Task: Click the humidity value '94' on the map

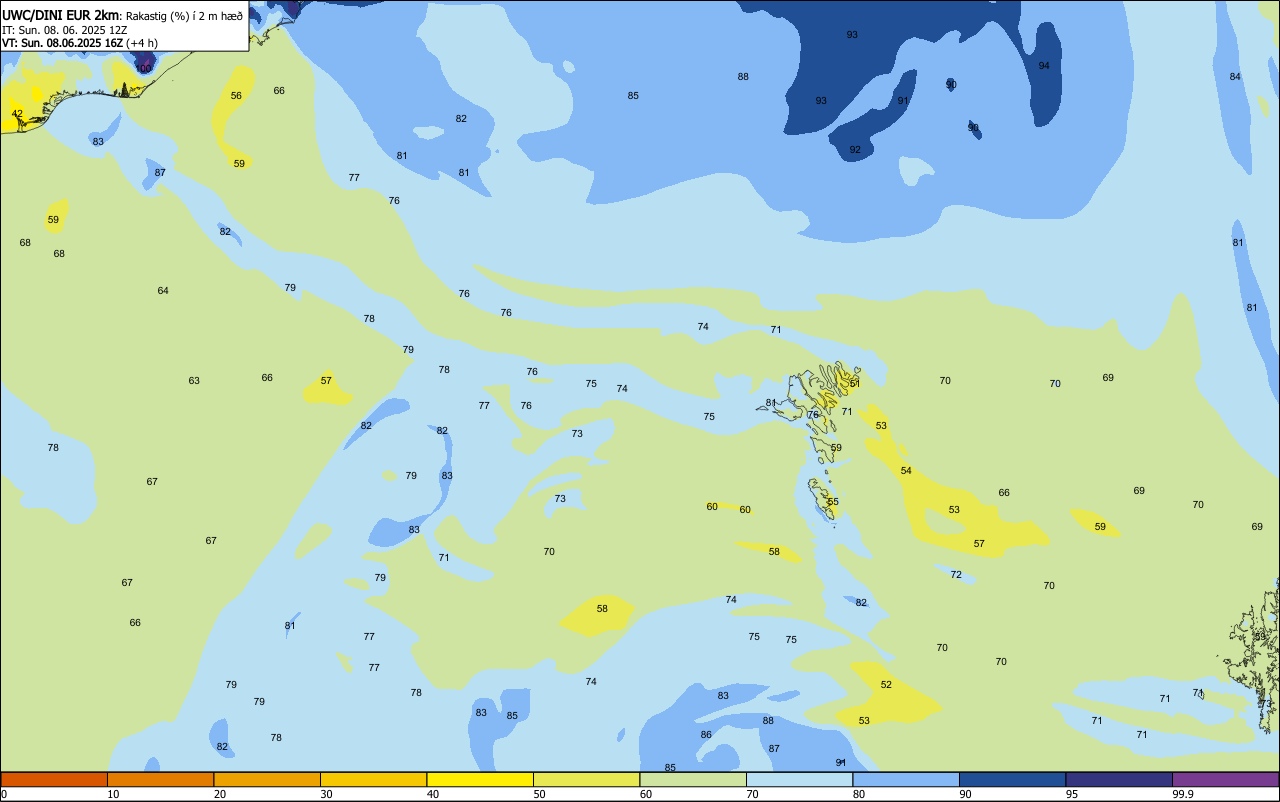Action: pos(1044,66)
